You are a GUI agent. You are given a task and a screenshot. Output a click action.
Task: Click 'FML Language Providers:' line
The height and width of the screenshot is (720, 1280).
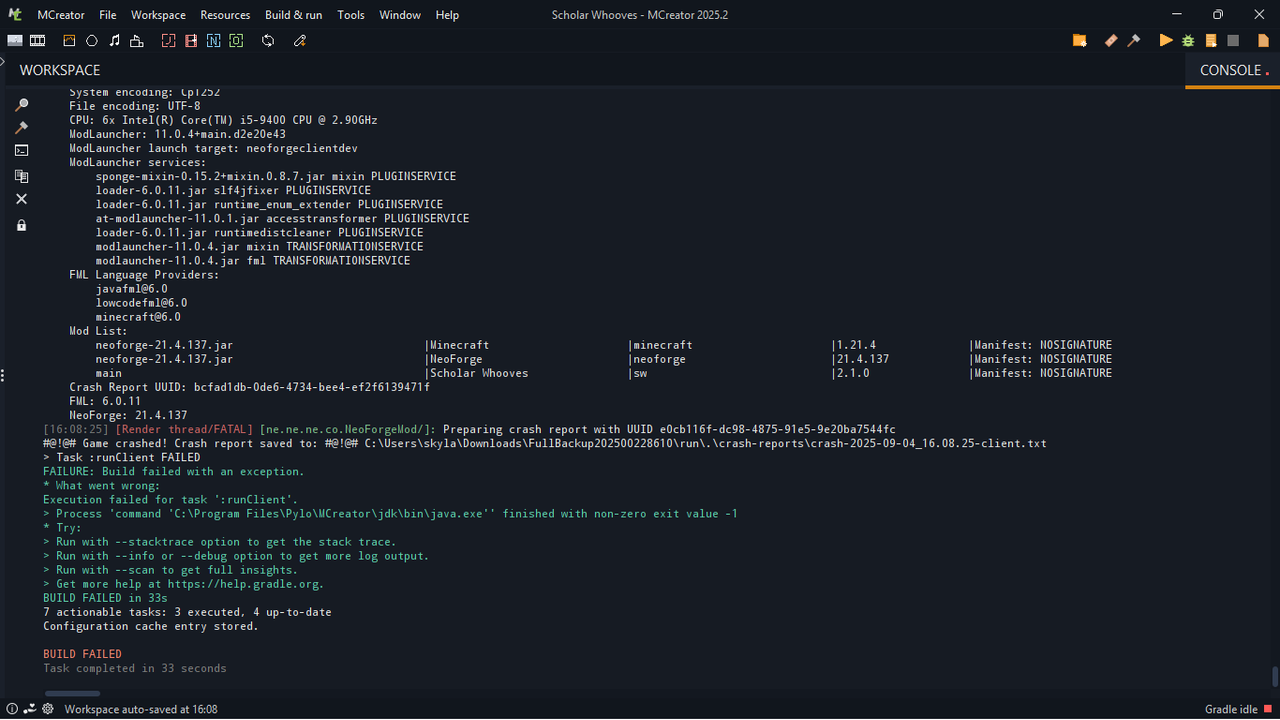144,274
